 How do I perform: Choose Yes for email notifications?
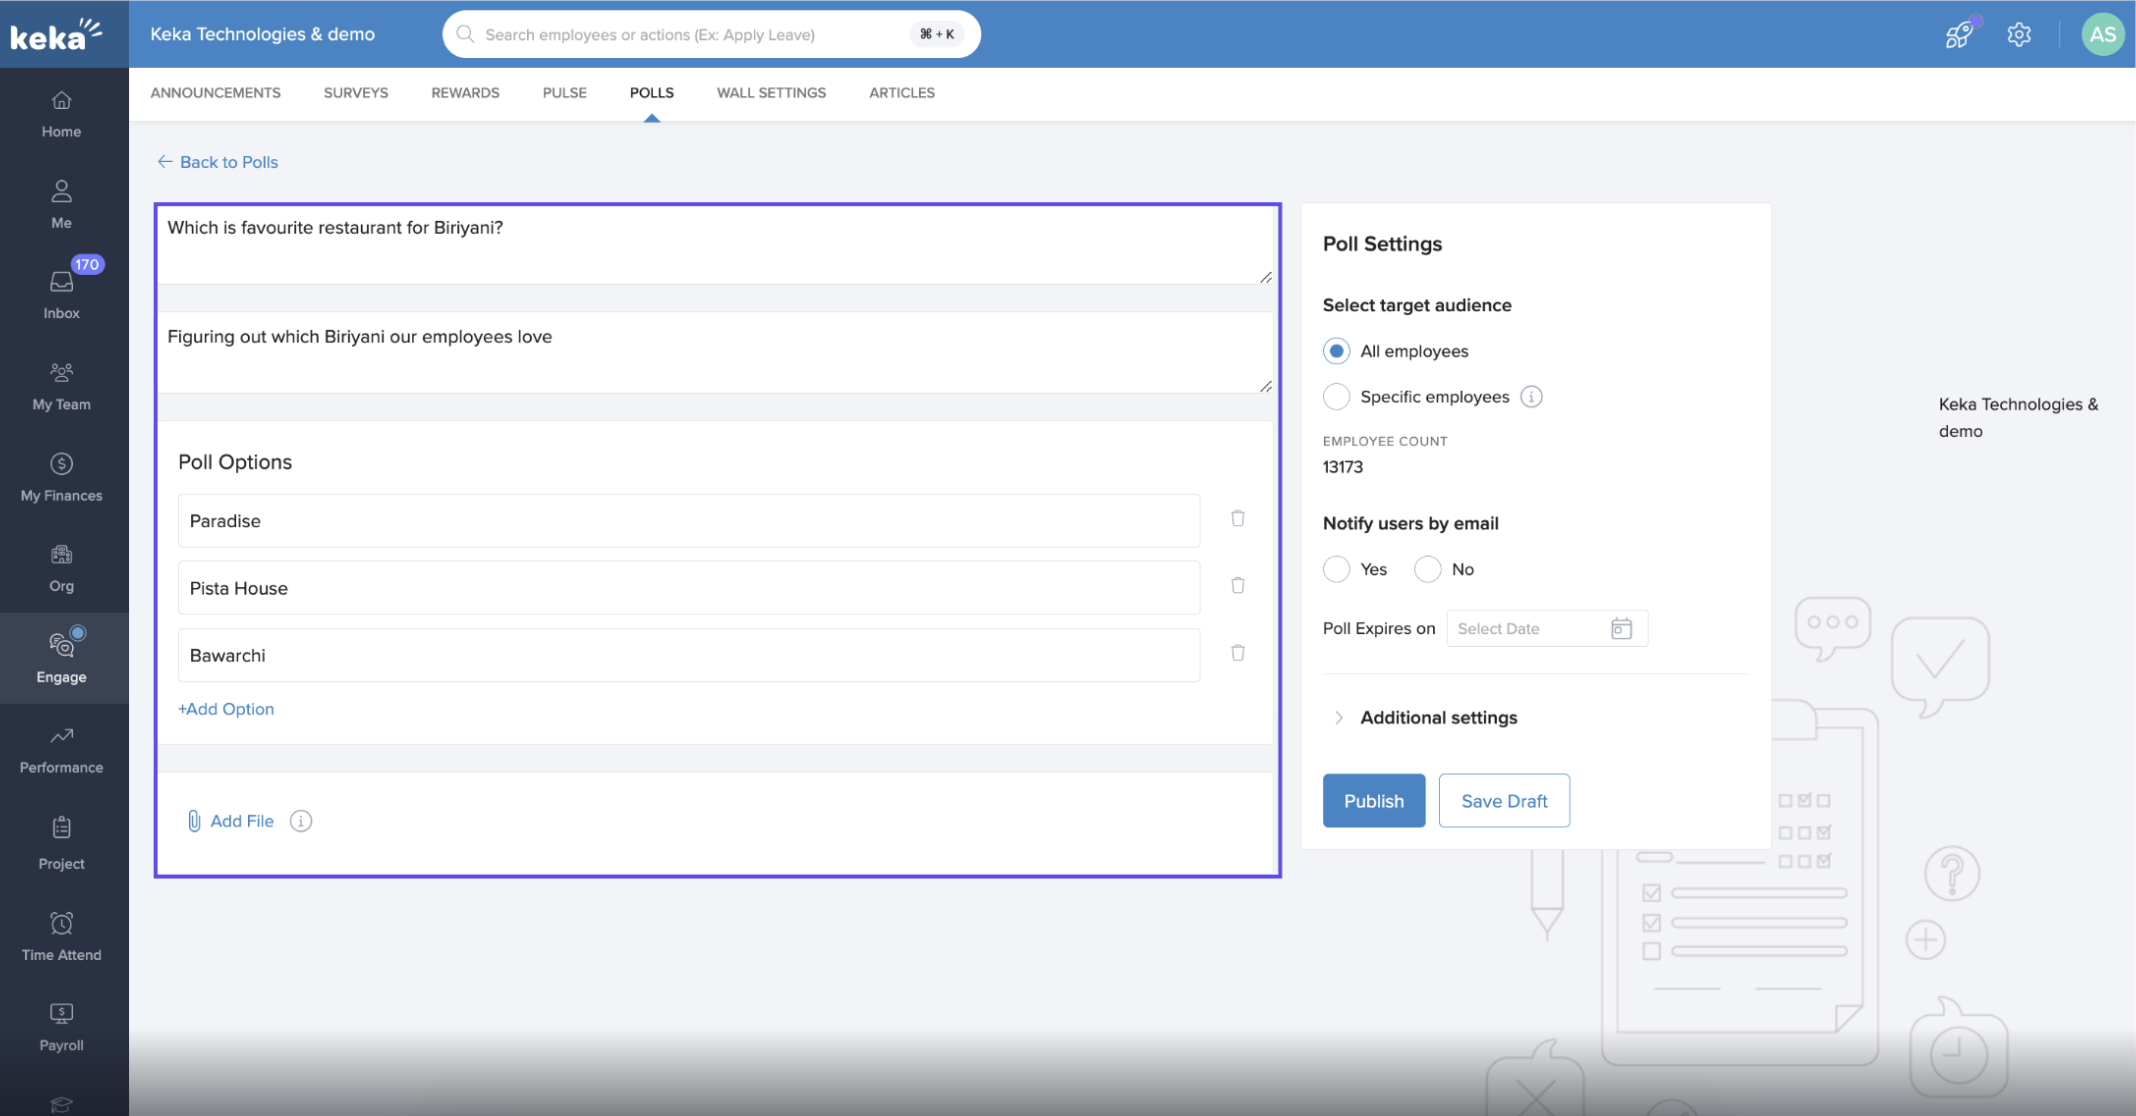click(x=1336, y=569)
